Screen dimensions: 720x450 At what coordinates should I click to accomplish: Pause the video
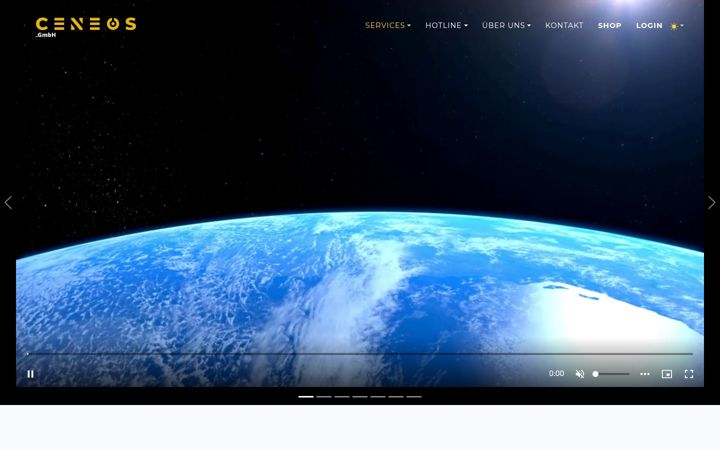coord(31,374)
